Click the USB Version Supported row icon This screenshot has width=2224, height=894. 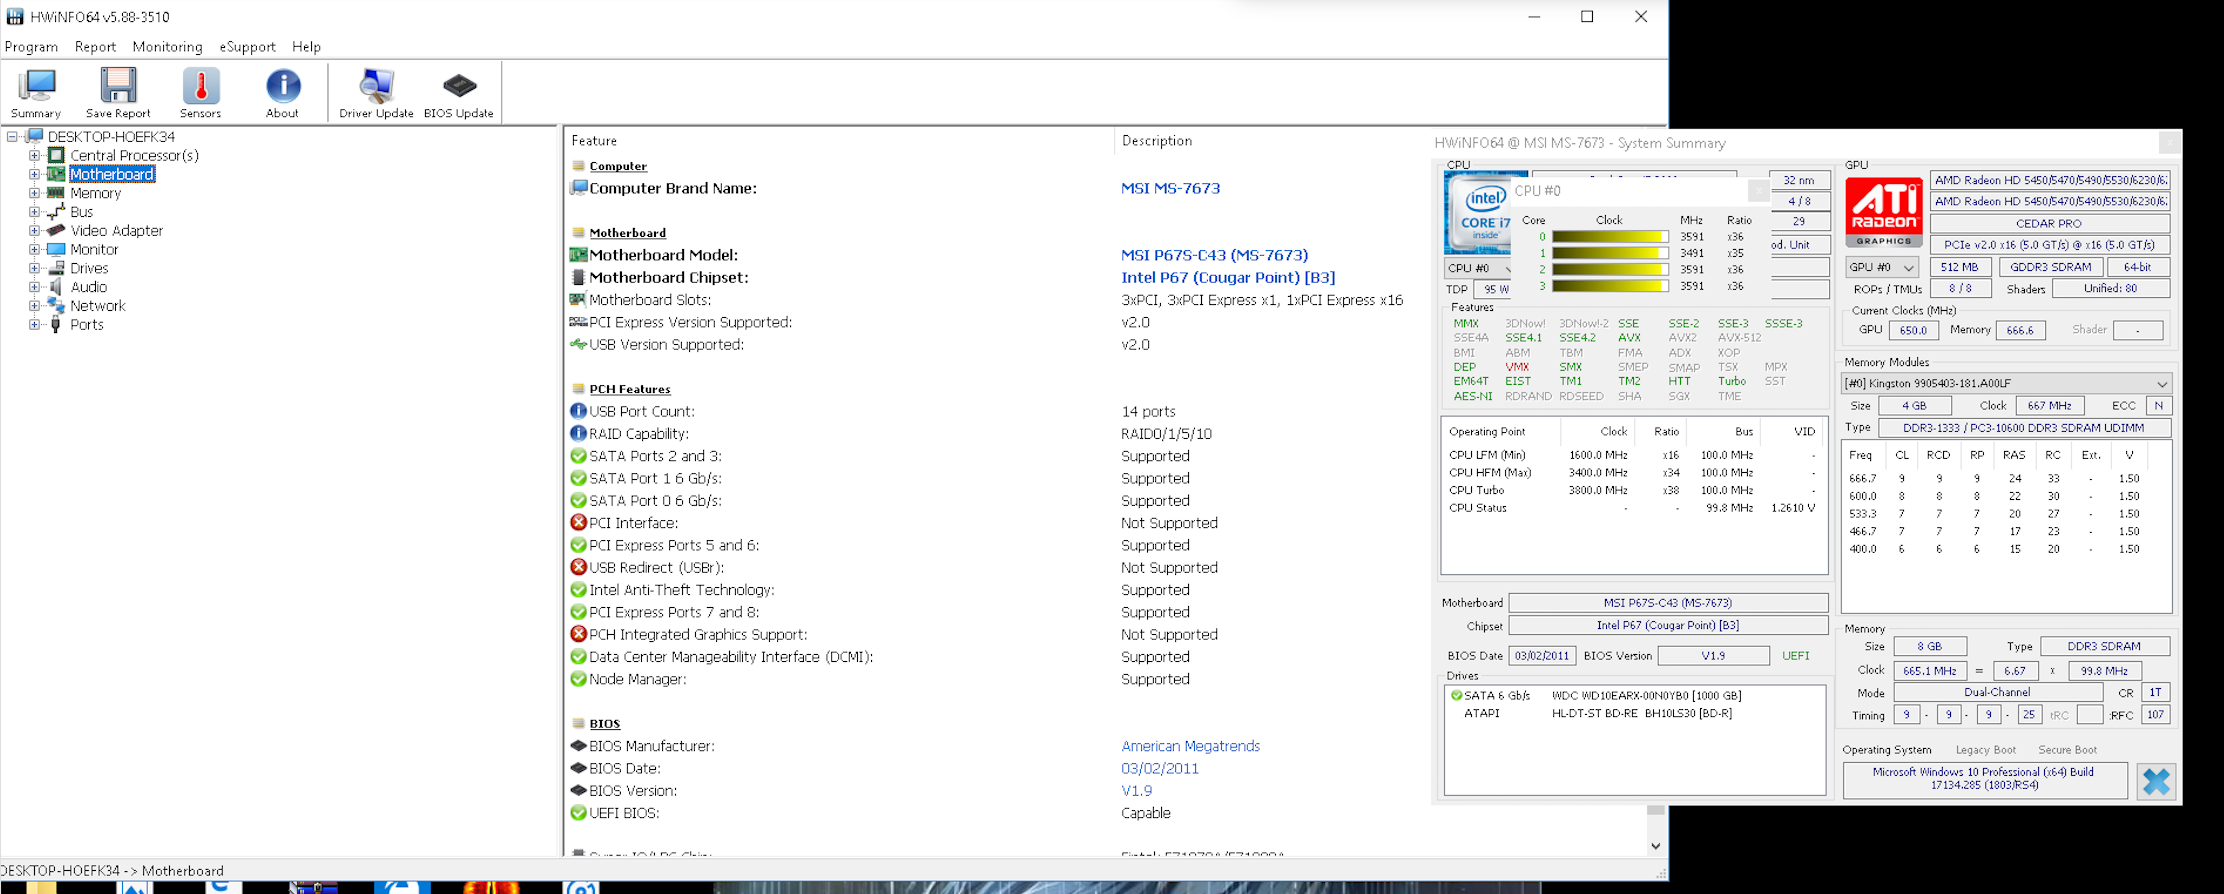[578, 344]
